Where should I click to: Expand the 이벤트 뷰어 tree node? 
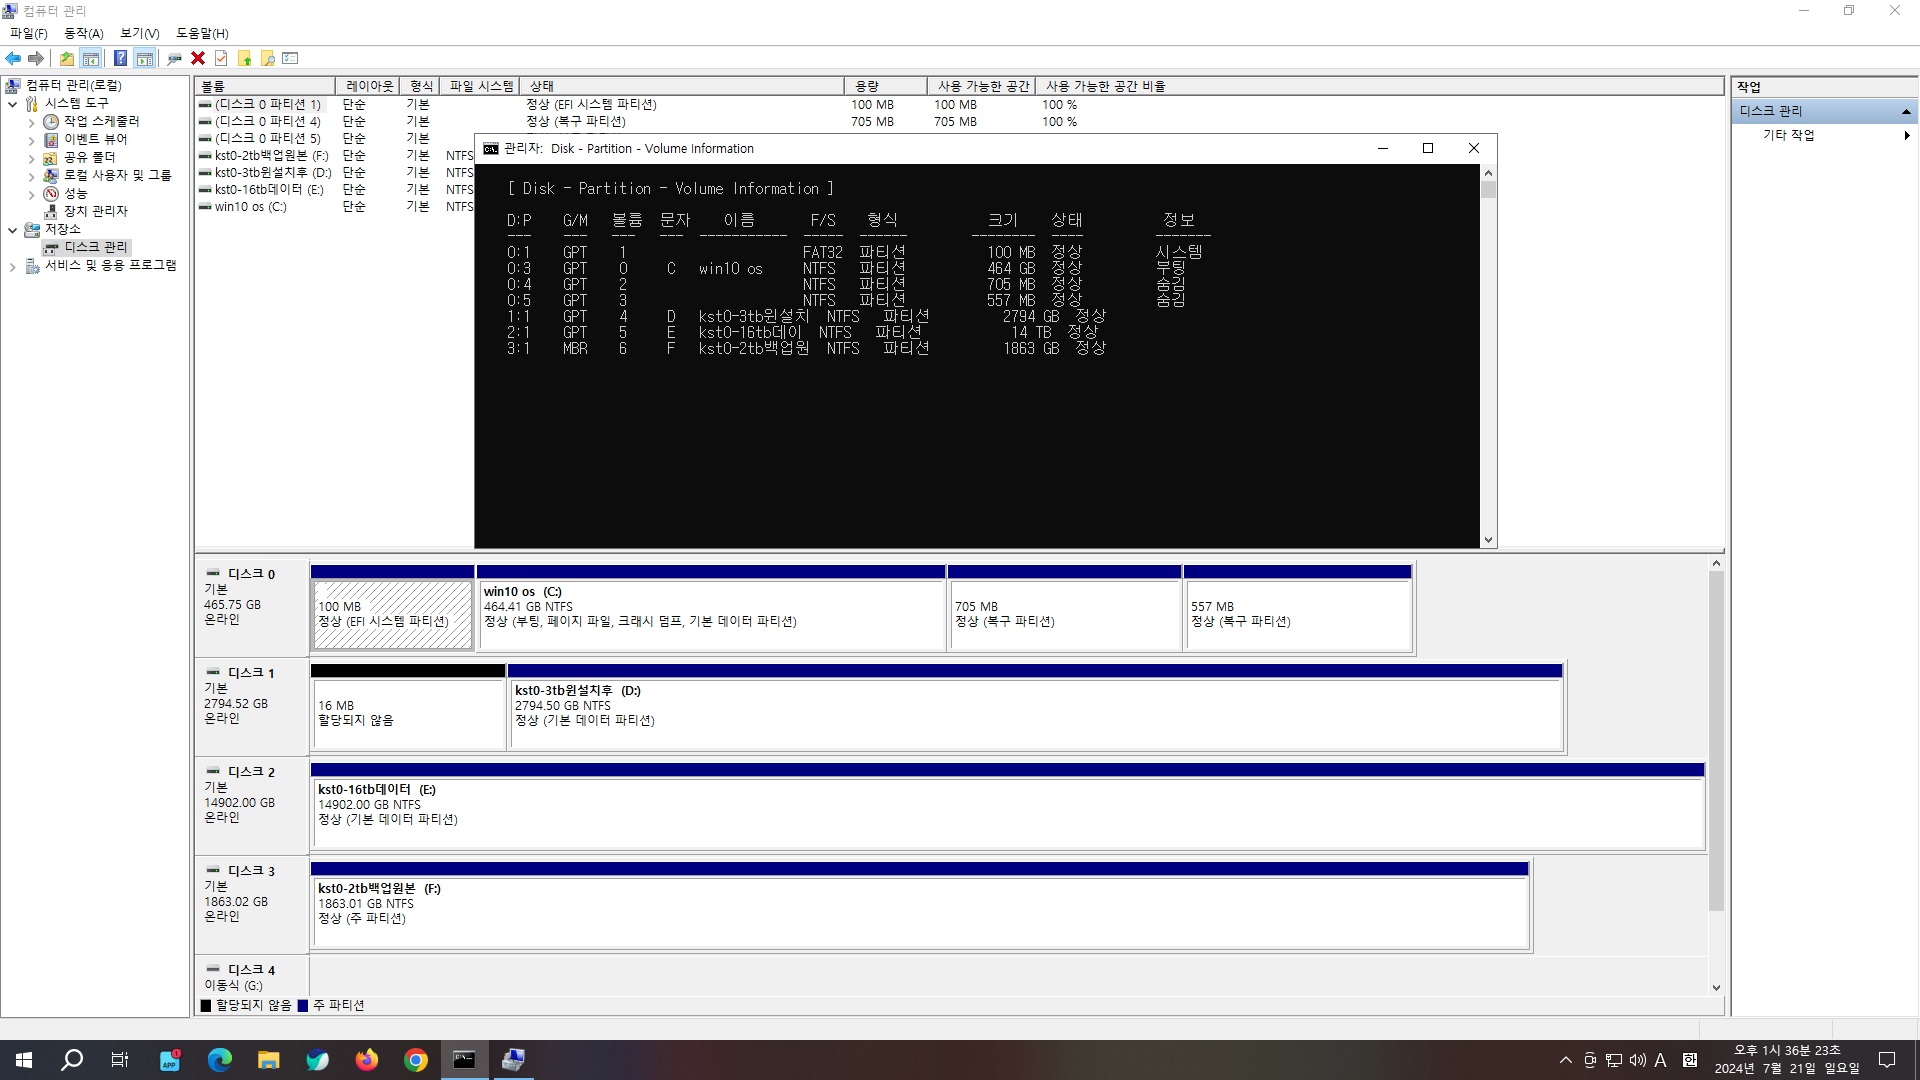pos(31,141)
